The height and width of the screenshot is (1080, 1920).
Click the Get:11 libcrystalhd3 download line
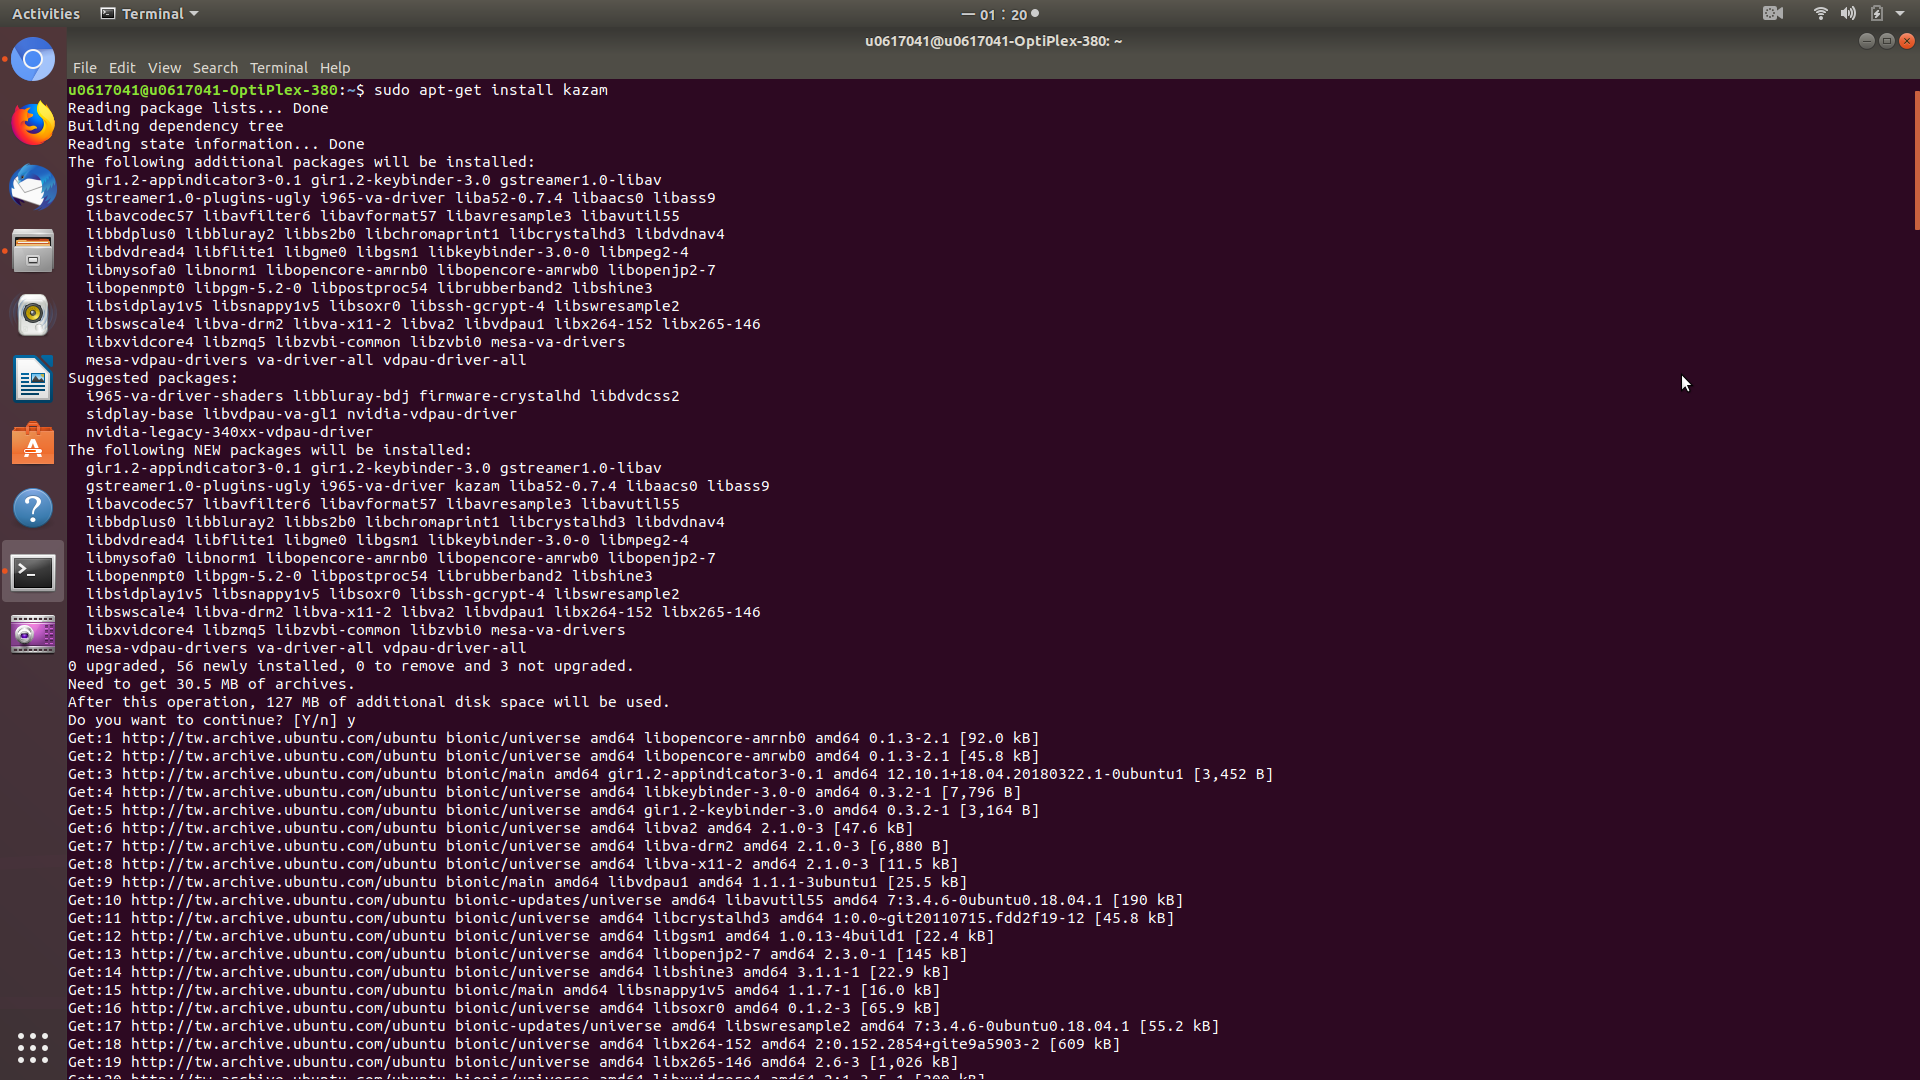tap(621, 918)
